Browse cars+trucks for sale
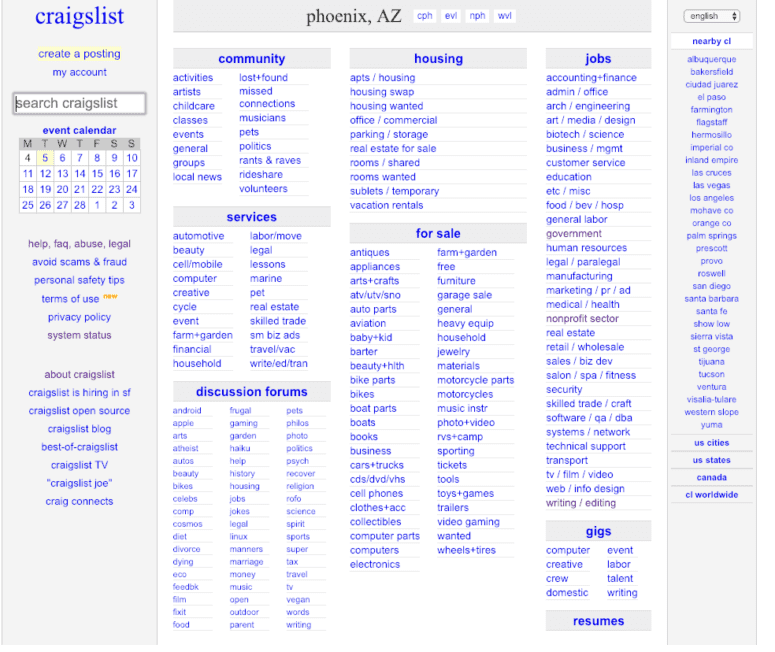 [x=377, y=465]
